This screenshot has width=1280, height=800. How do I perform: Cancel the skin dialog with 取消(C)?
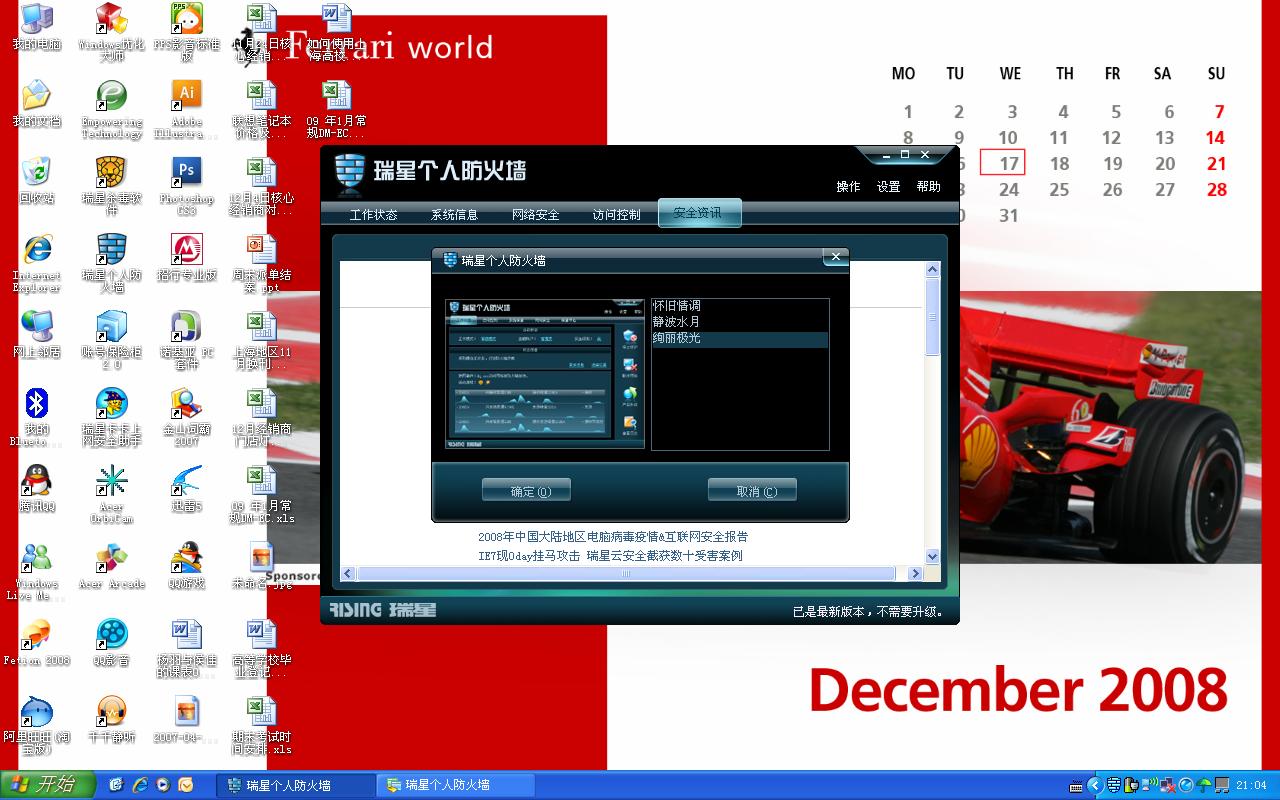tap(752, 491)
